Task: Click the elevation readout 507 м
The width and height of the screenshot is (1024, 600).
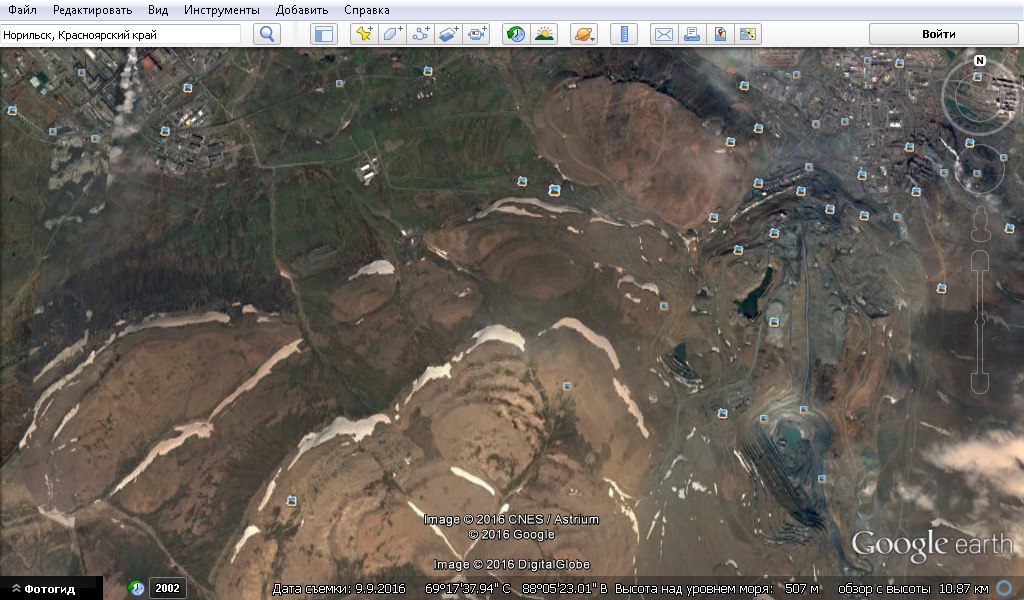Action: [801, 589]
